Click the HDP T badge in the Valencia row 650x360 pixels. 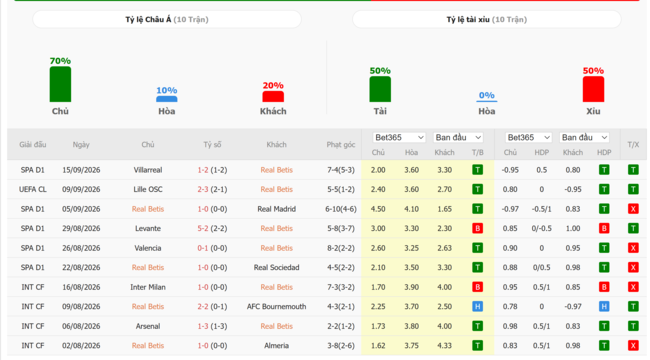604,248
